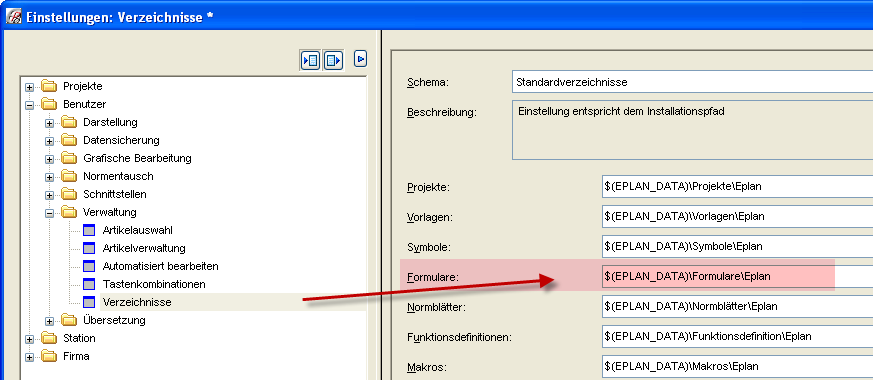Click the Formulare path field

(x=737, y=276)
